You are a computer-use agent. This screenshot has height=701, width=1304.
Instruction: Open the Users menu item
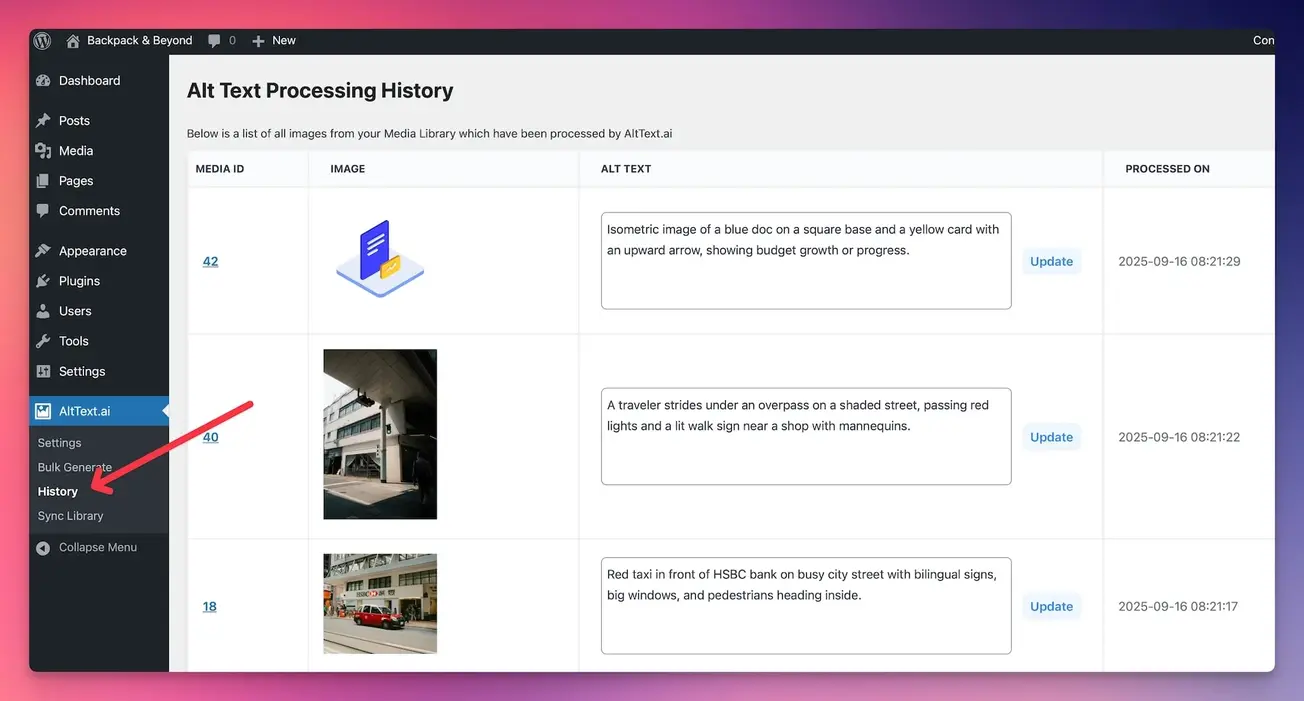click(75, 311)
